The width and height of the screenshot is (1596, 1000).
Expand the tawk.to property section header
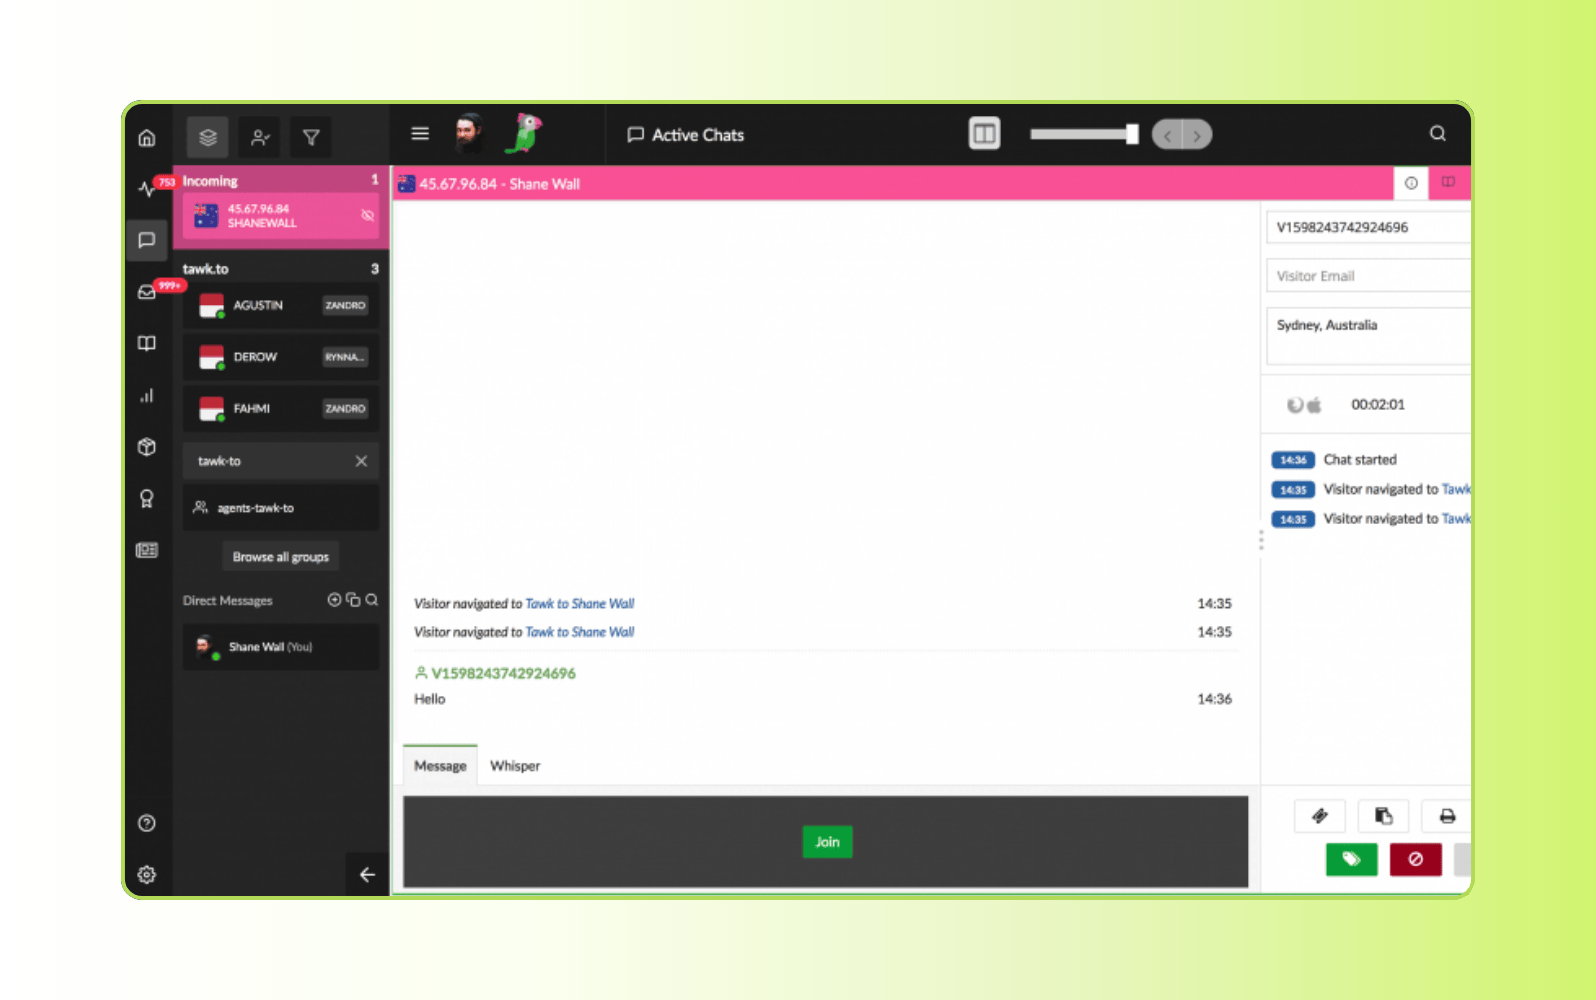281,269
